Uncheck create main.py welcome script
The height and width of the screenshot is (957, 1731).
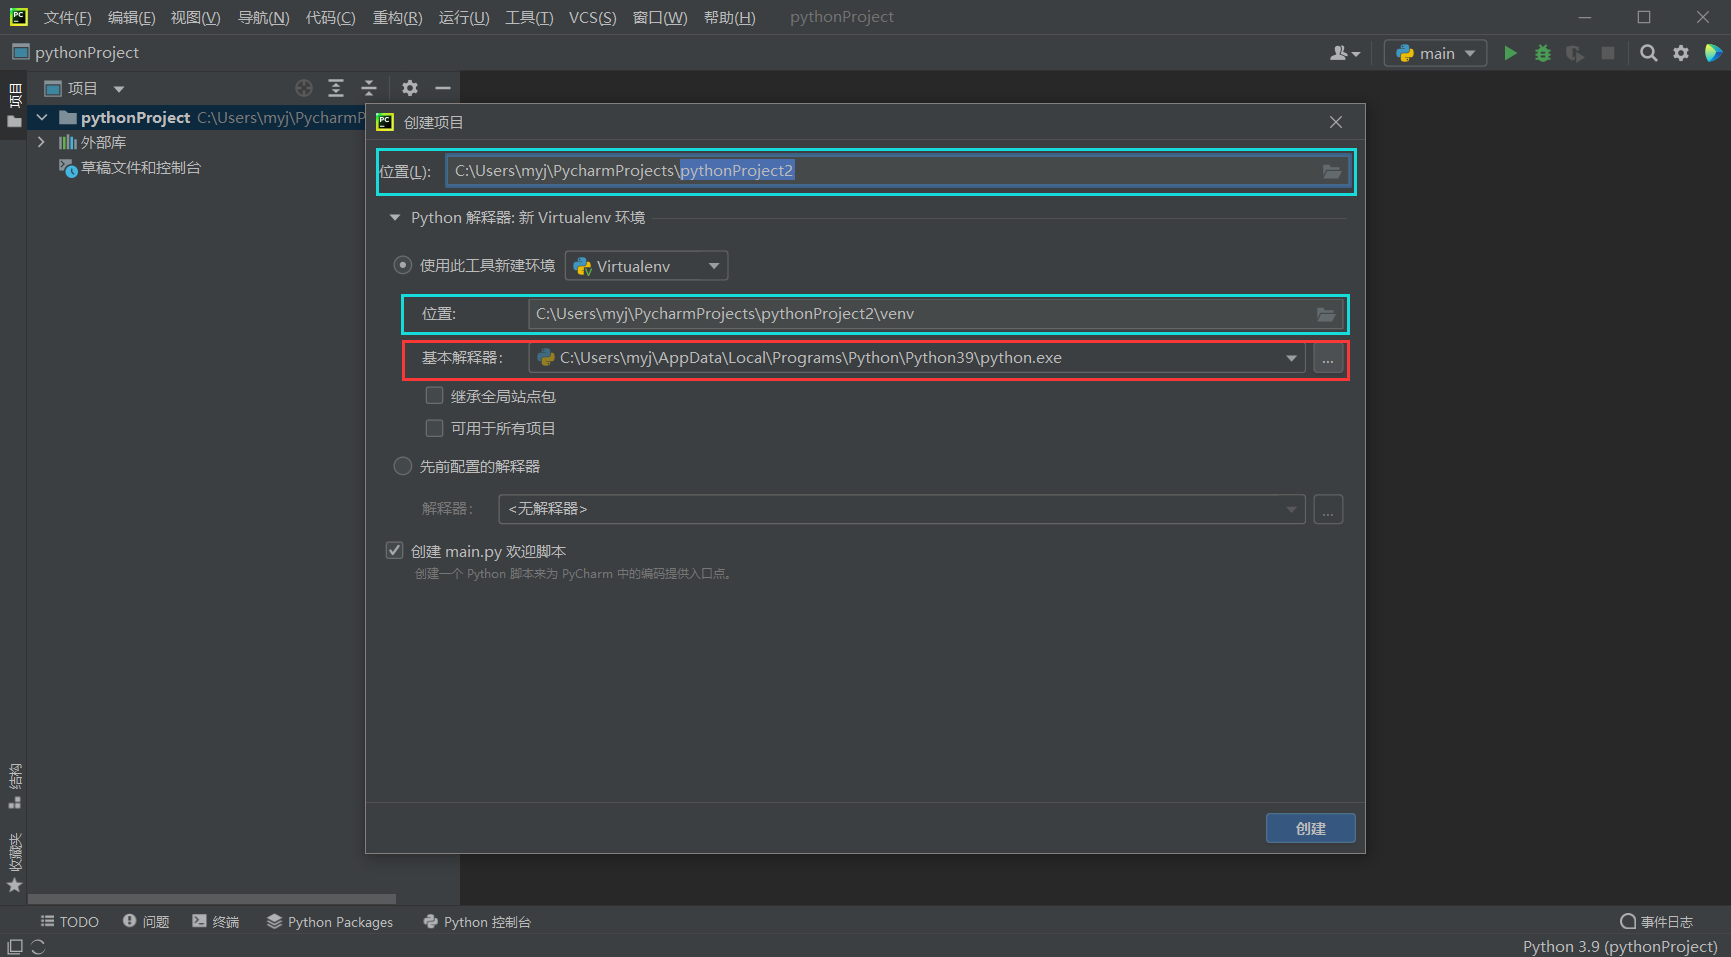tap(394, 551)
